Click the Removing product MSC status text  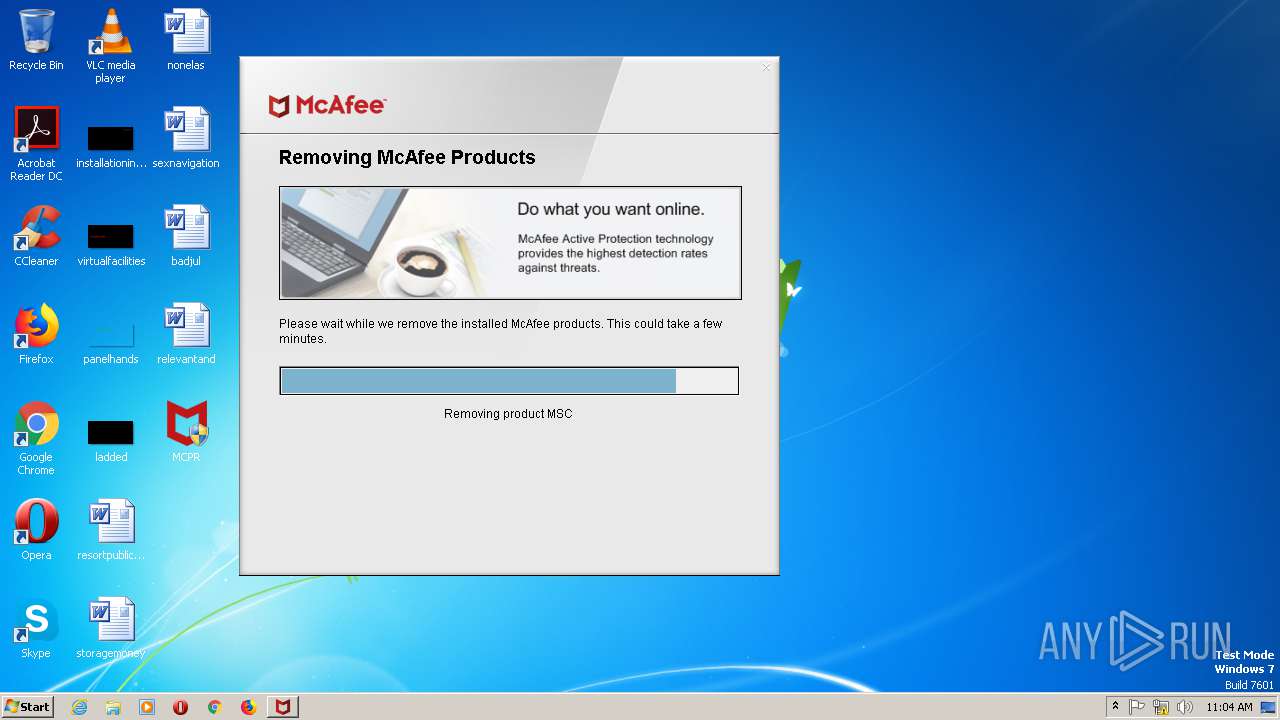click(x=508, y=414)
